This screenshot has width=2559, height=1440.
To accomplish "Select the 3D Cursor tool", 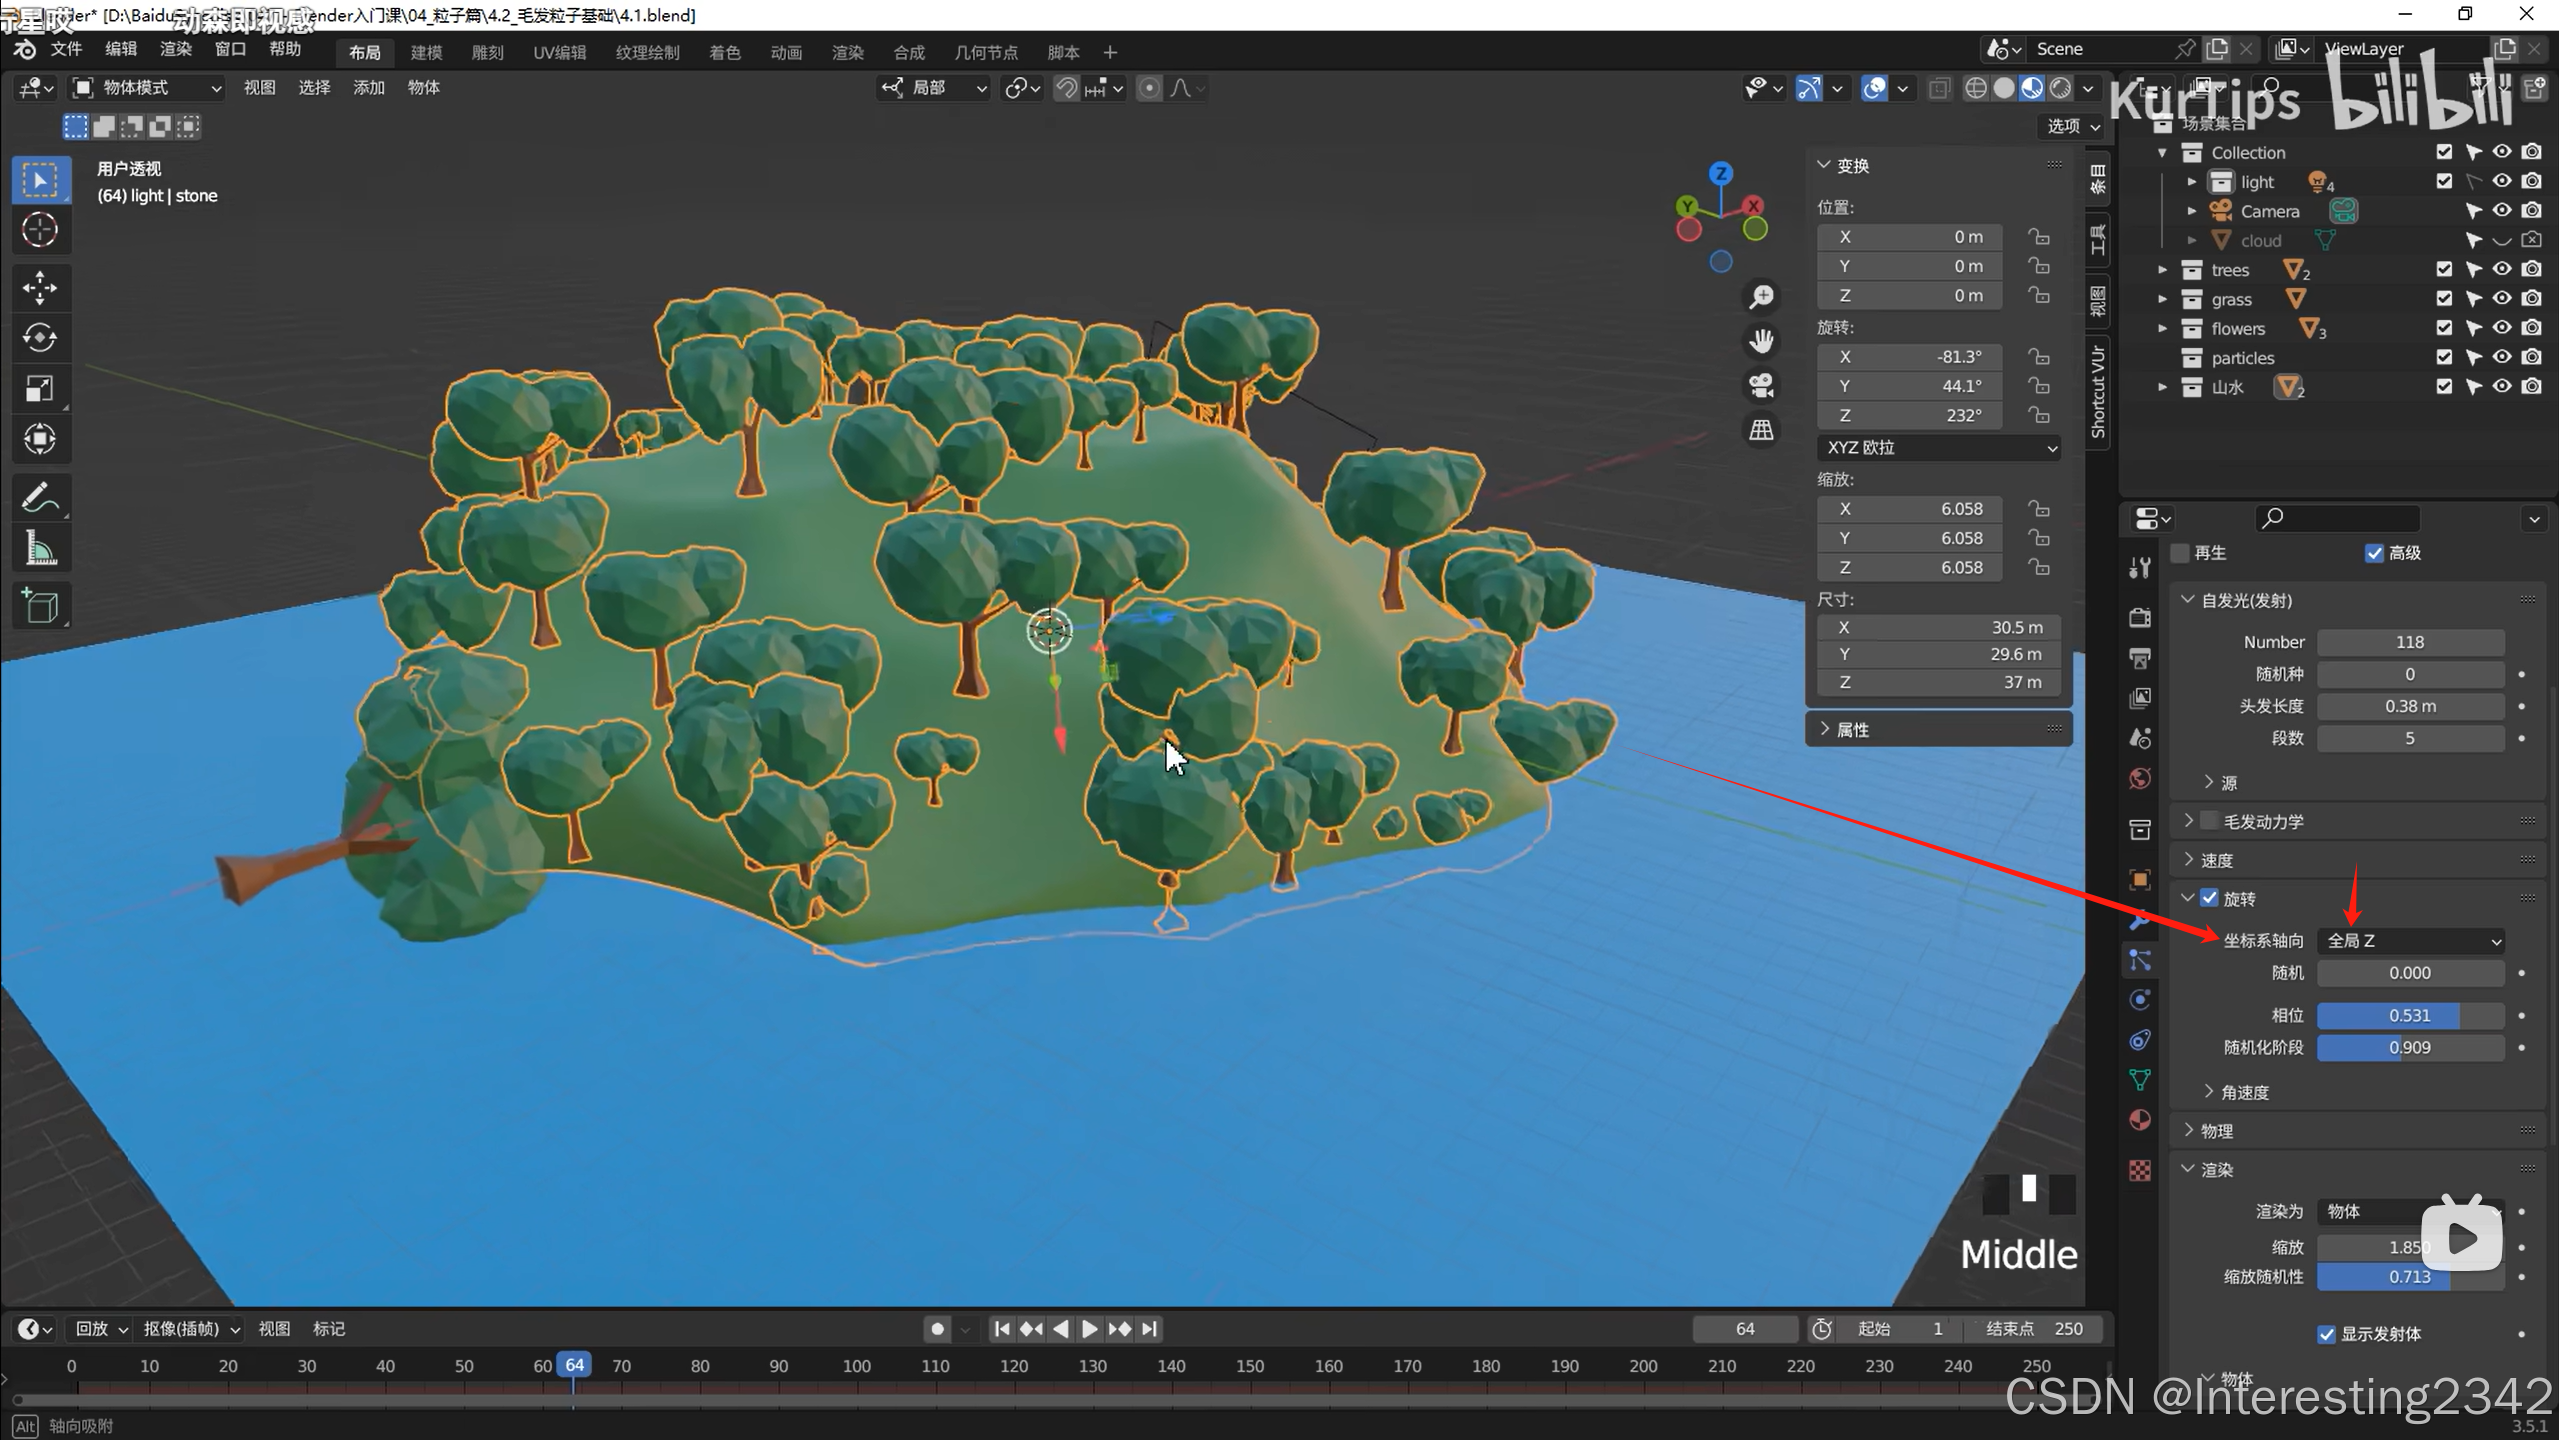I will [40, 230].
